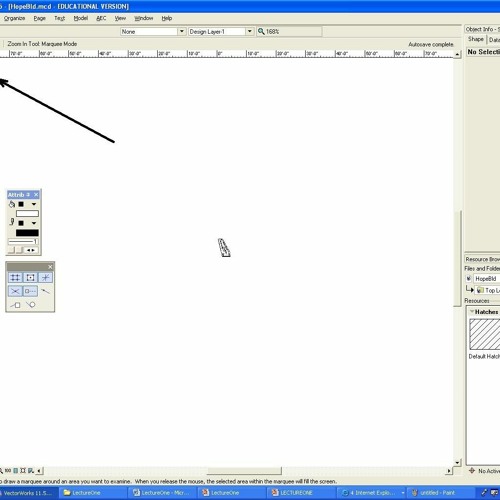The image size is (500, 500).
Task: Click the arrowhead marker toggle in Attrib
Action: coord(31,250)
